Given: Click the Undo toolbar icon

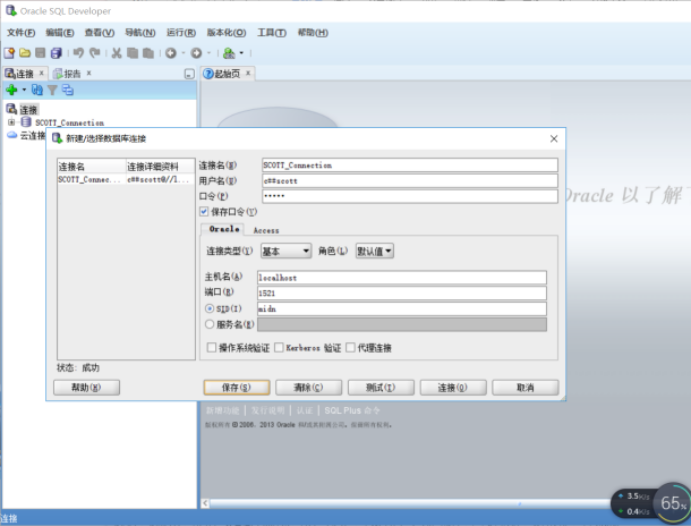Looking at the screenshot, I should click(78, 53).
